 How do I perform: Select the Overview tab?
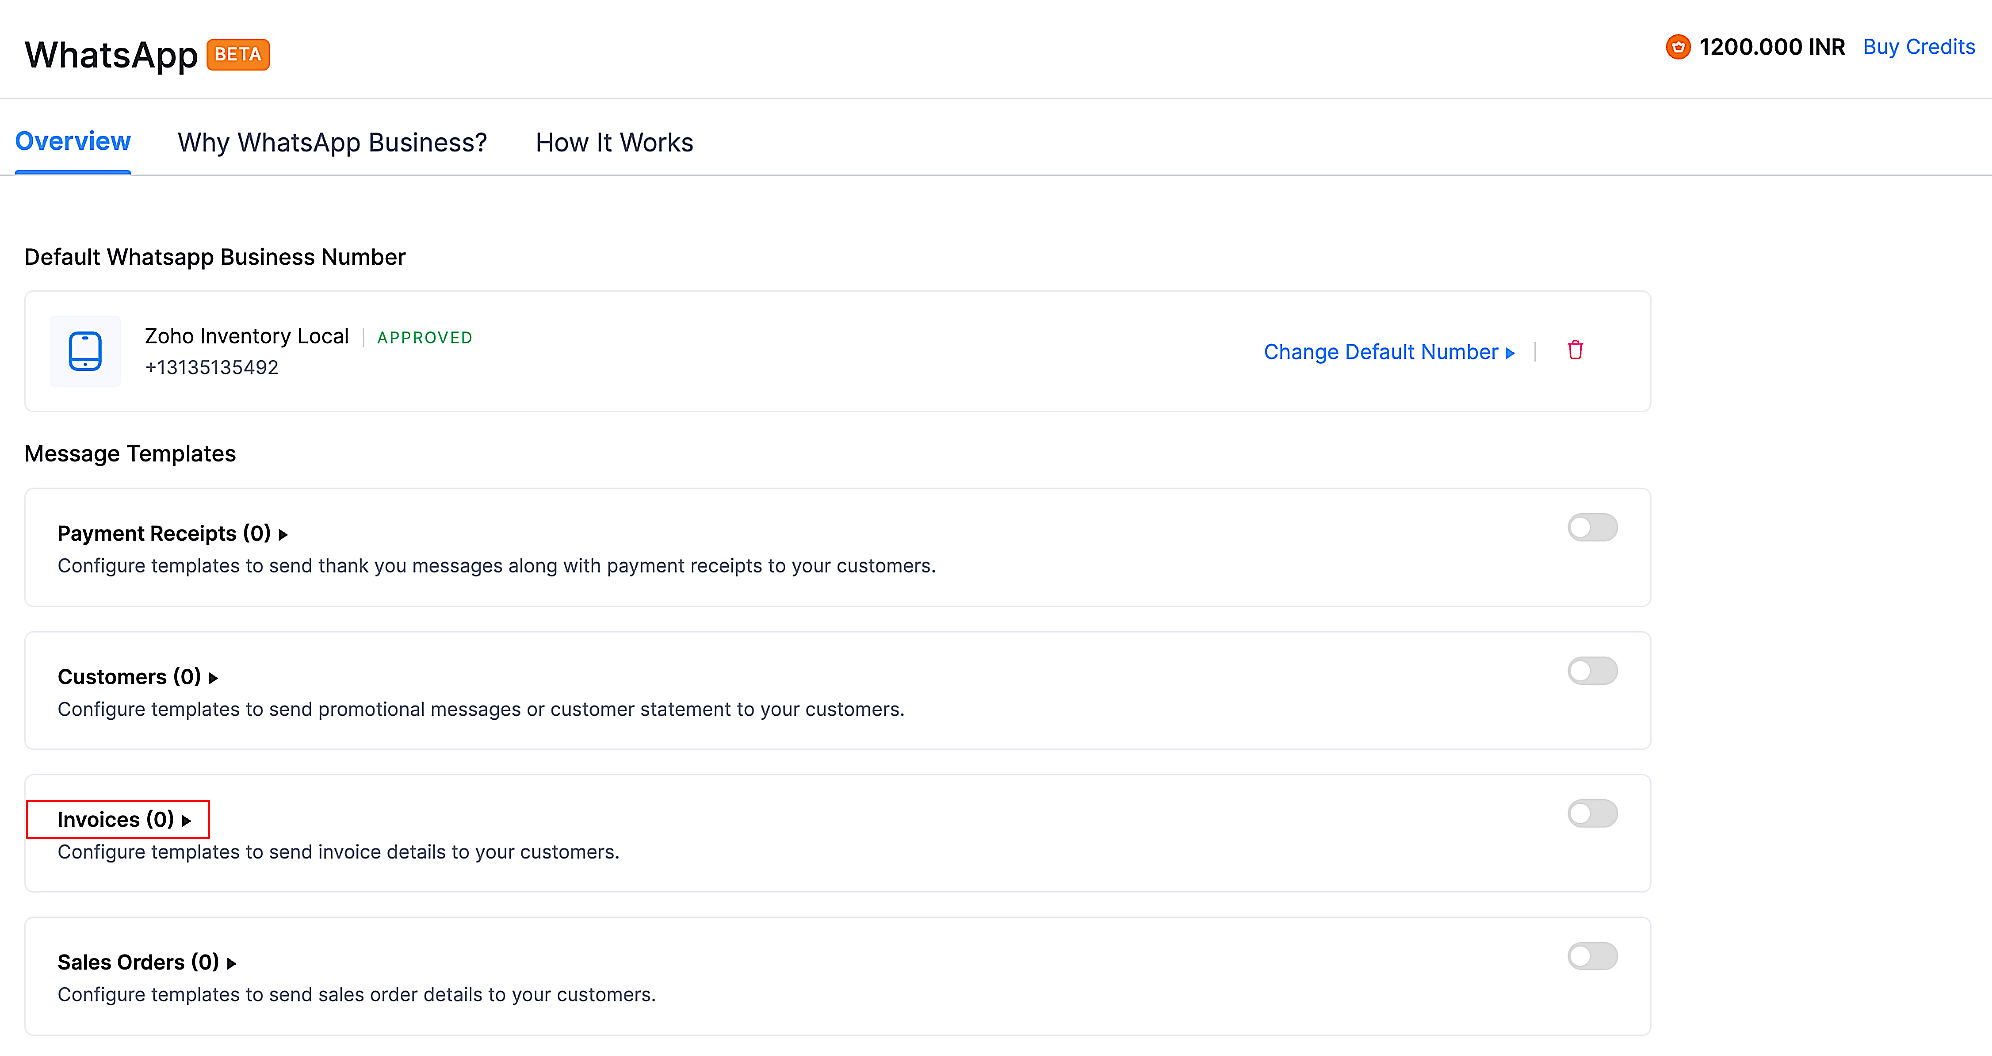coord(73,142)
